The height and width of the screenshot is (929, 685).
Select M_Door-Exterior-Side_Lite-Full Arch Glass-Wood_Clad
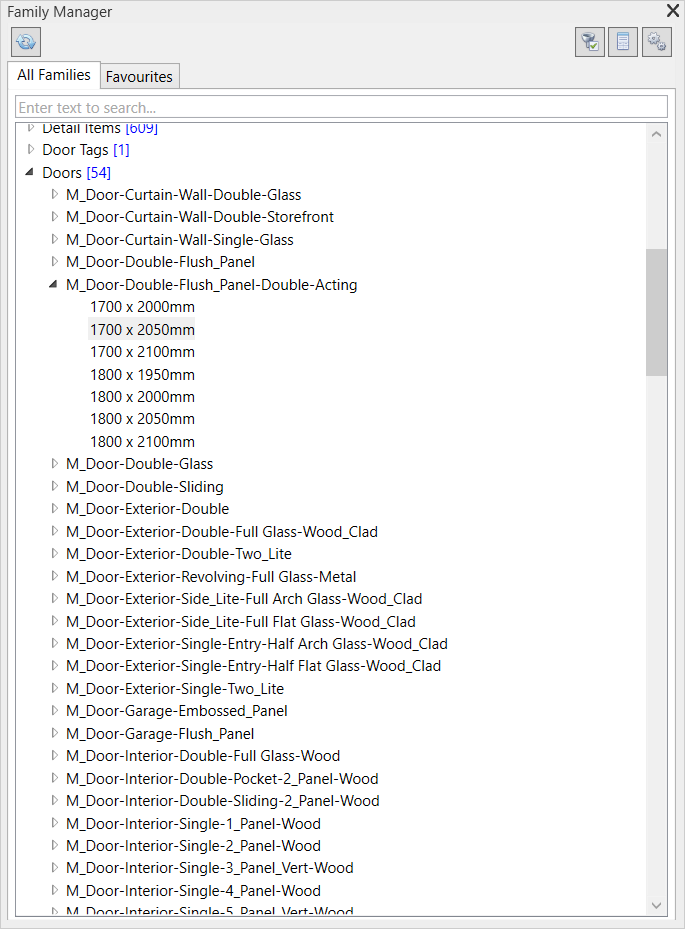tap(244, 599)
